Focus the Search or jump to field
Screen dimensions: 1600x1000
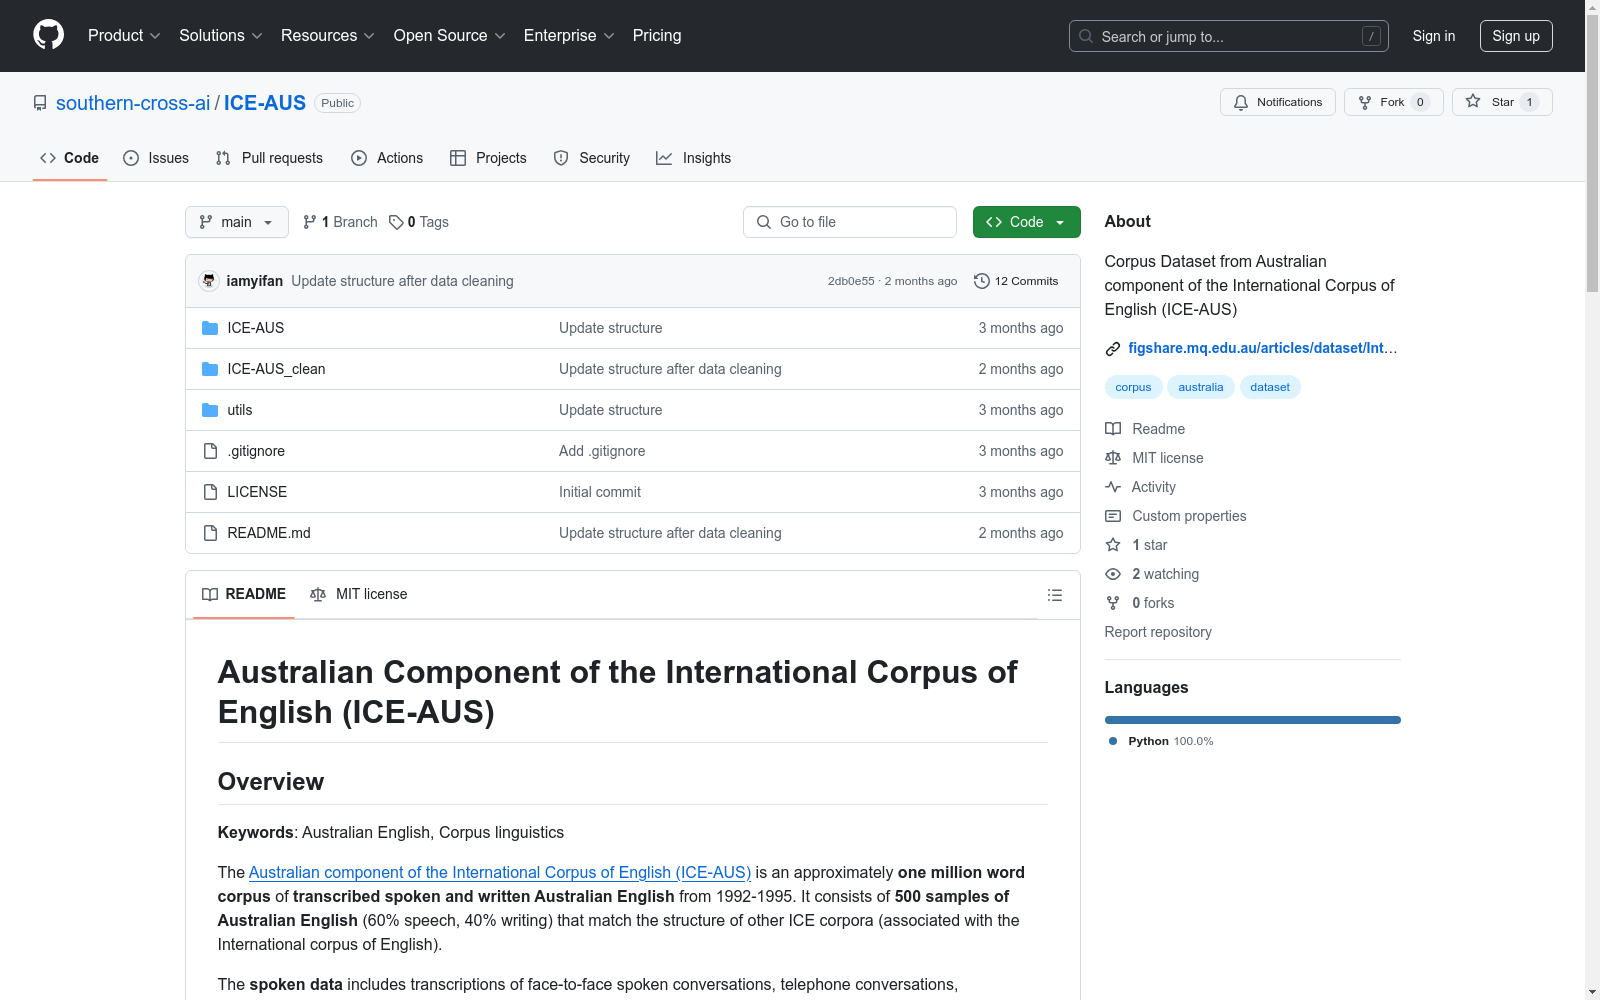point(1228,36)
